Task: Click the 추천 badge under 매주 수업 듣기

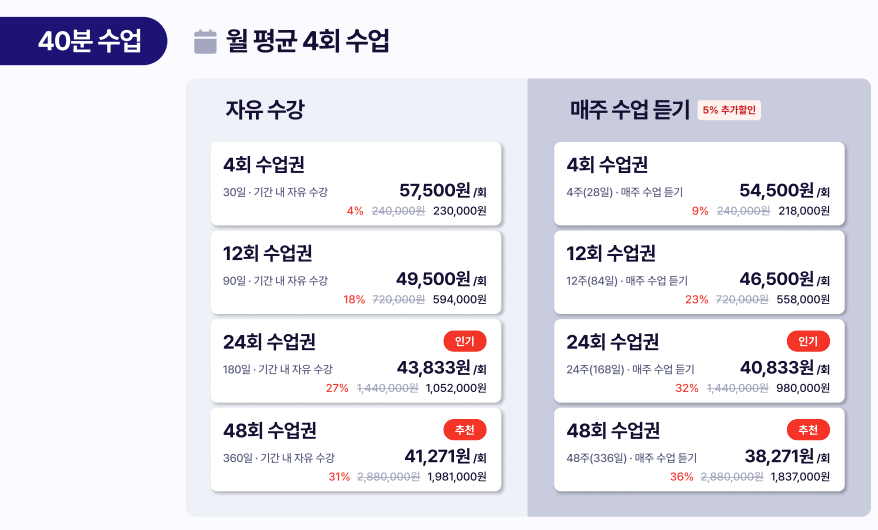Action: pyautogui.click(x=808, y=429)
